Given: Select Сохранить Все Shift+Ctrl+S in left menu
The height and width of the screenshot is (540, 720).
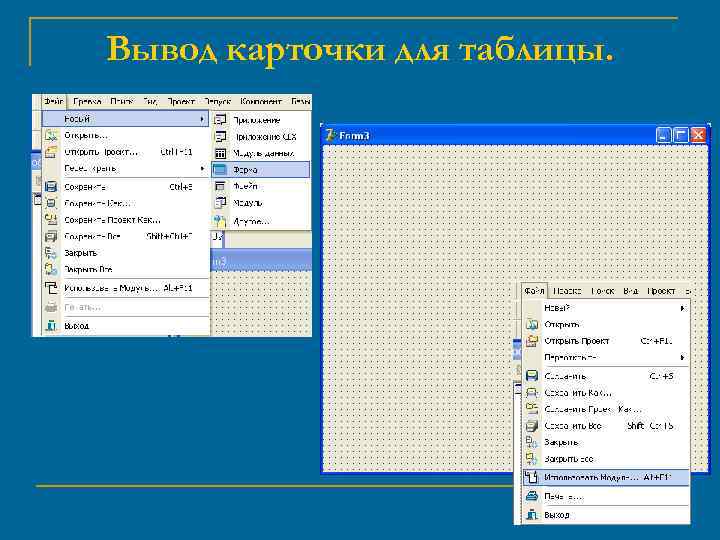Looking at the screenshot, I should tap(126, 236).
